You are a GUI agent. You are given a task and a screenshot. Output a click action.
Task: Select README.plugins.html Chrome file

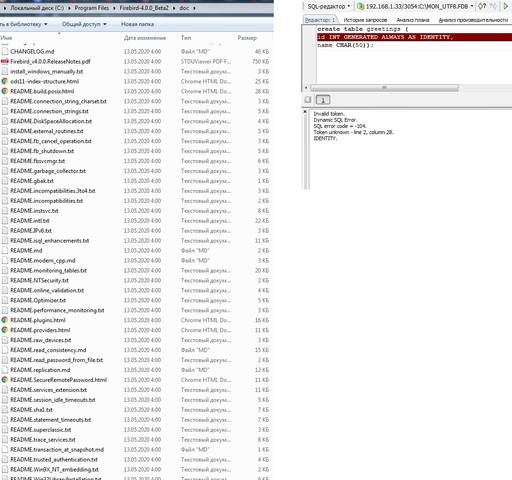point(38,320)
